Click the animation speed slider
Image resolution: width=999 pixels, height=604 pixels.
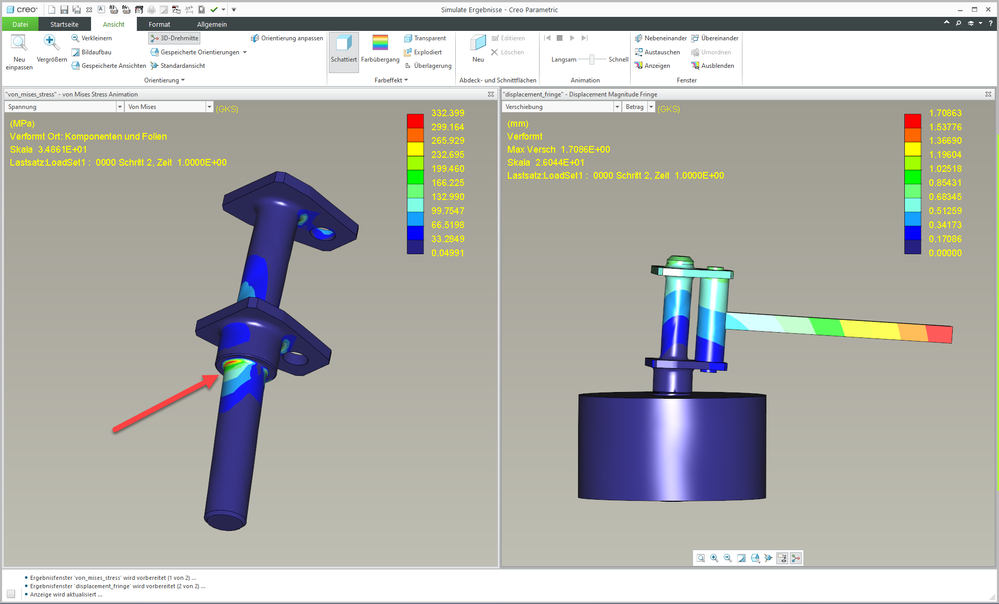(591, 59)
